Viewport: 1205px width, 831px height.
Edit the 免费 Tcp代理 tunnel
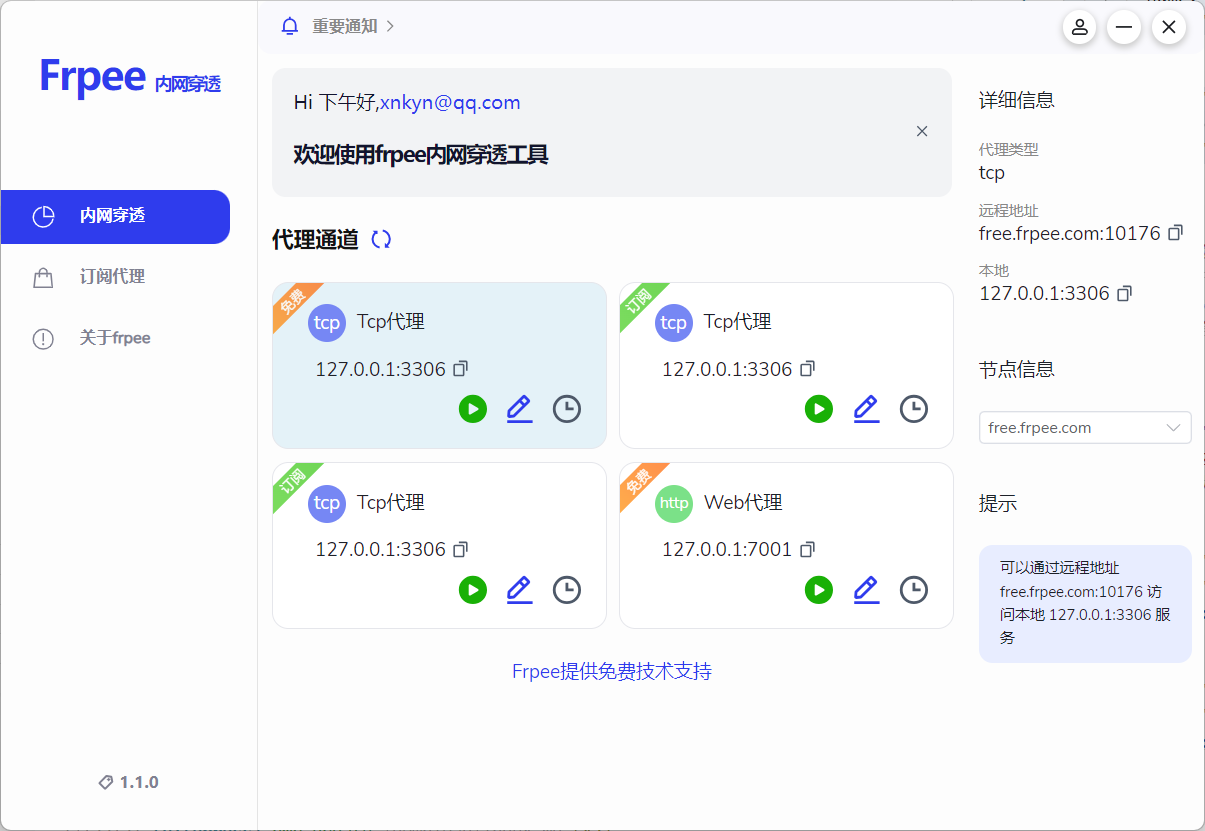[x=519, y=408]
